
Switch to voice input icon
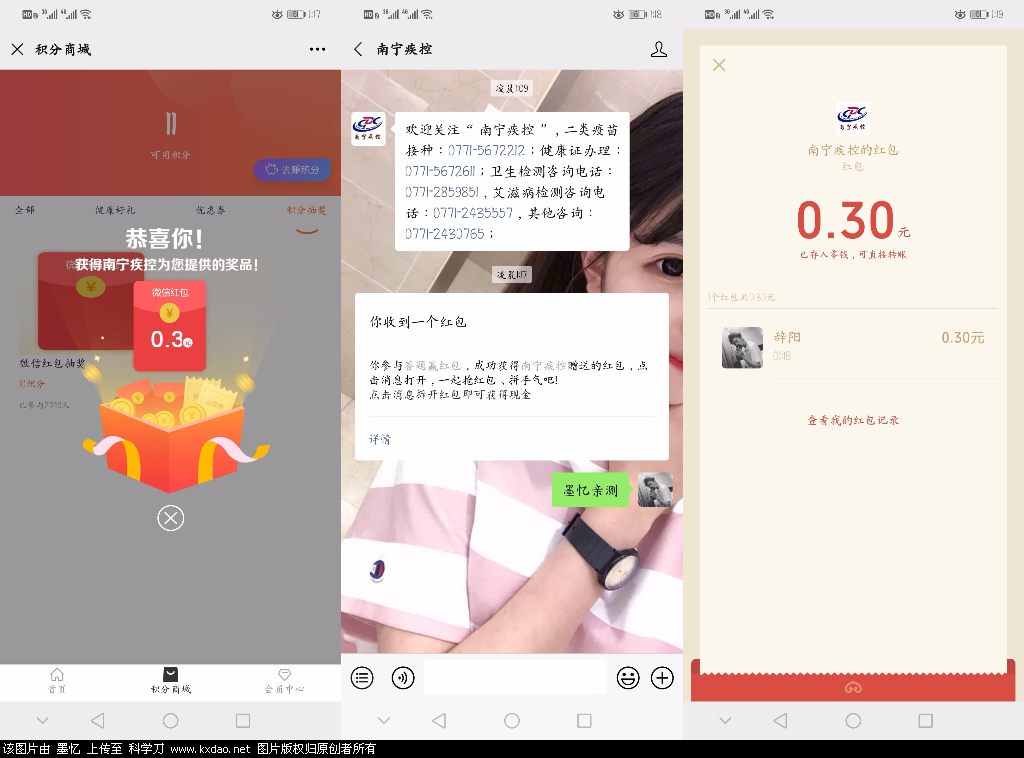point(403,678)
